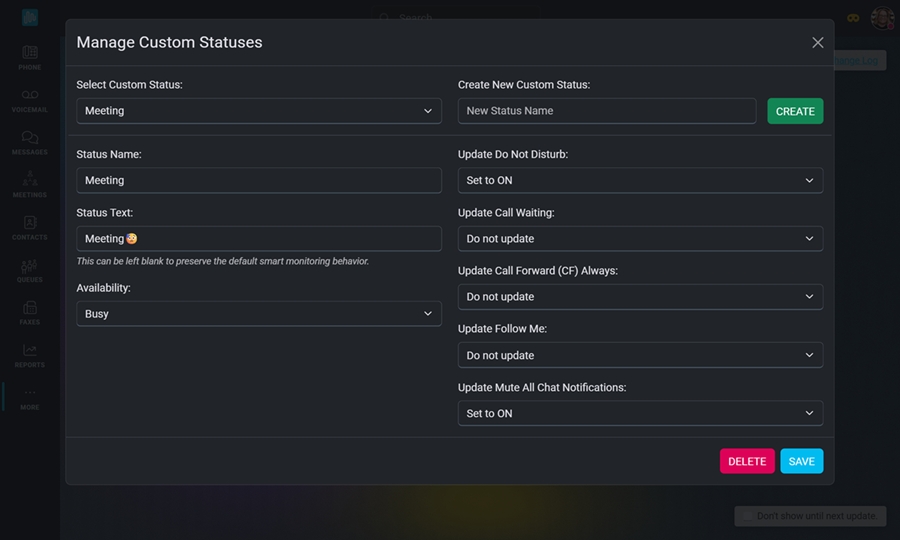Tick the 'Don't show until next update' checkbox
This screenshot has width=900, height=540.
point(747,516)
